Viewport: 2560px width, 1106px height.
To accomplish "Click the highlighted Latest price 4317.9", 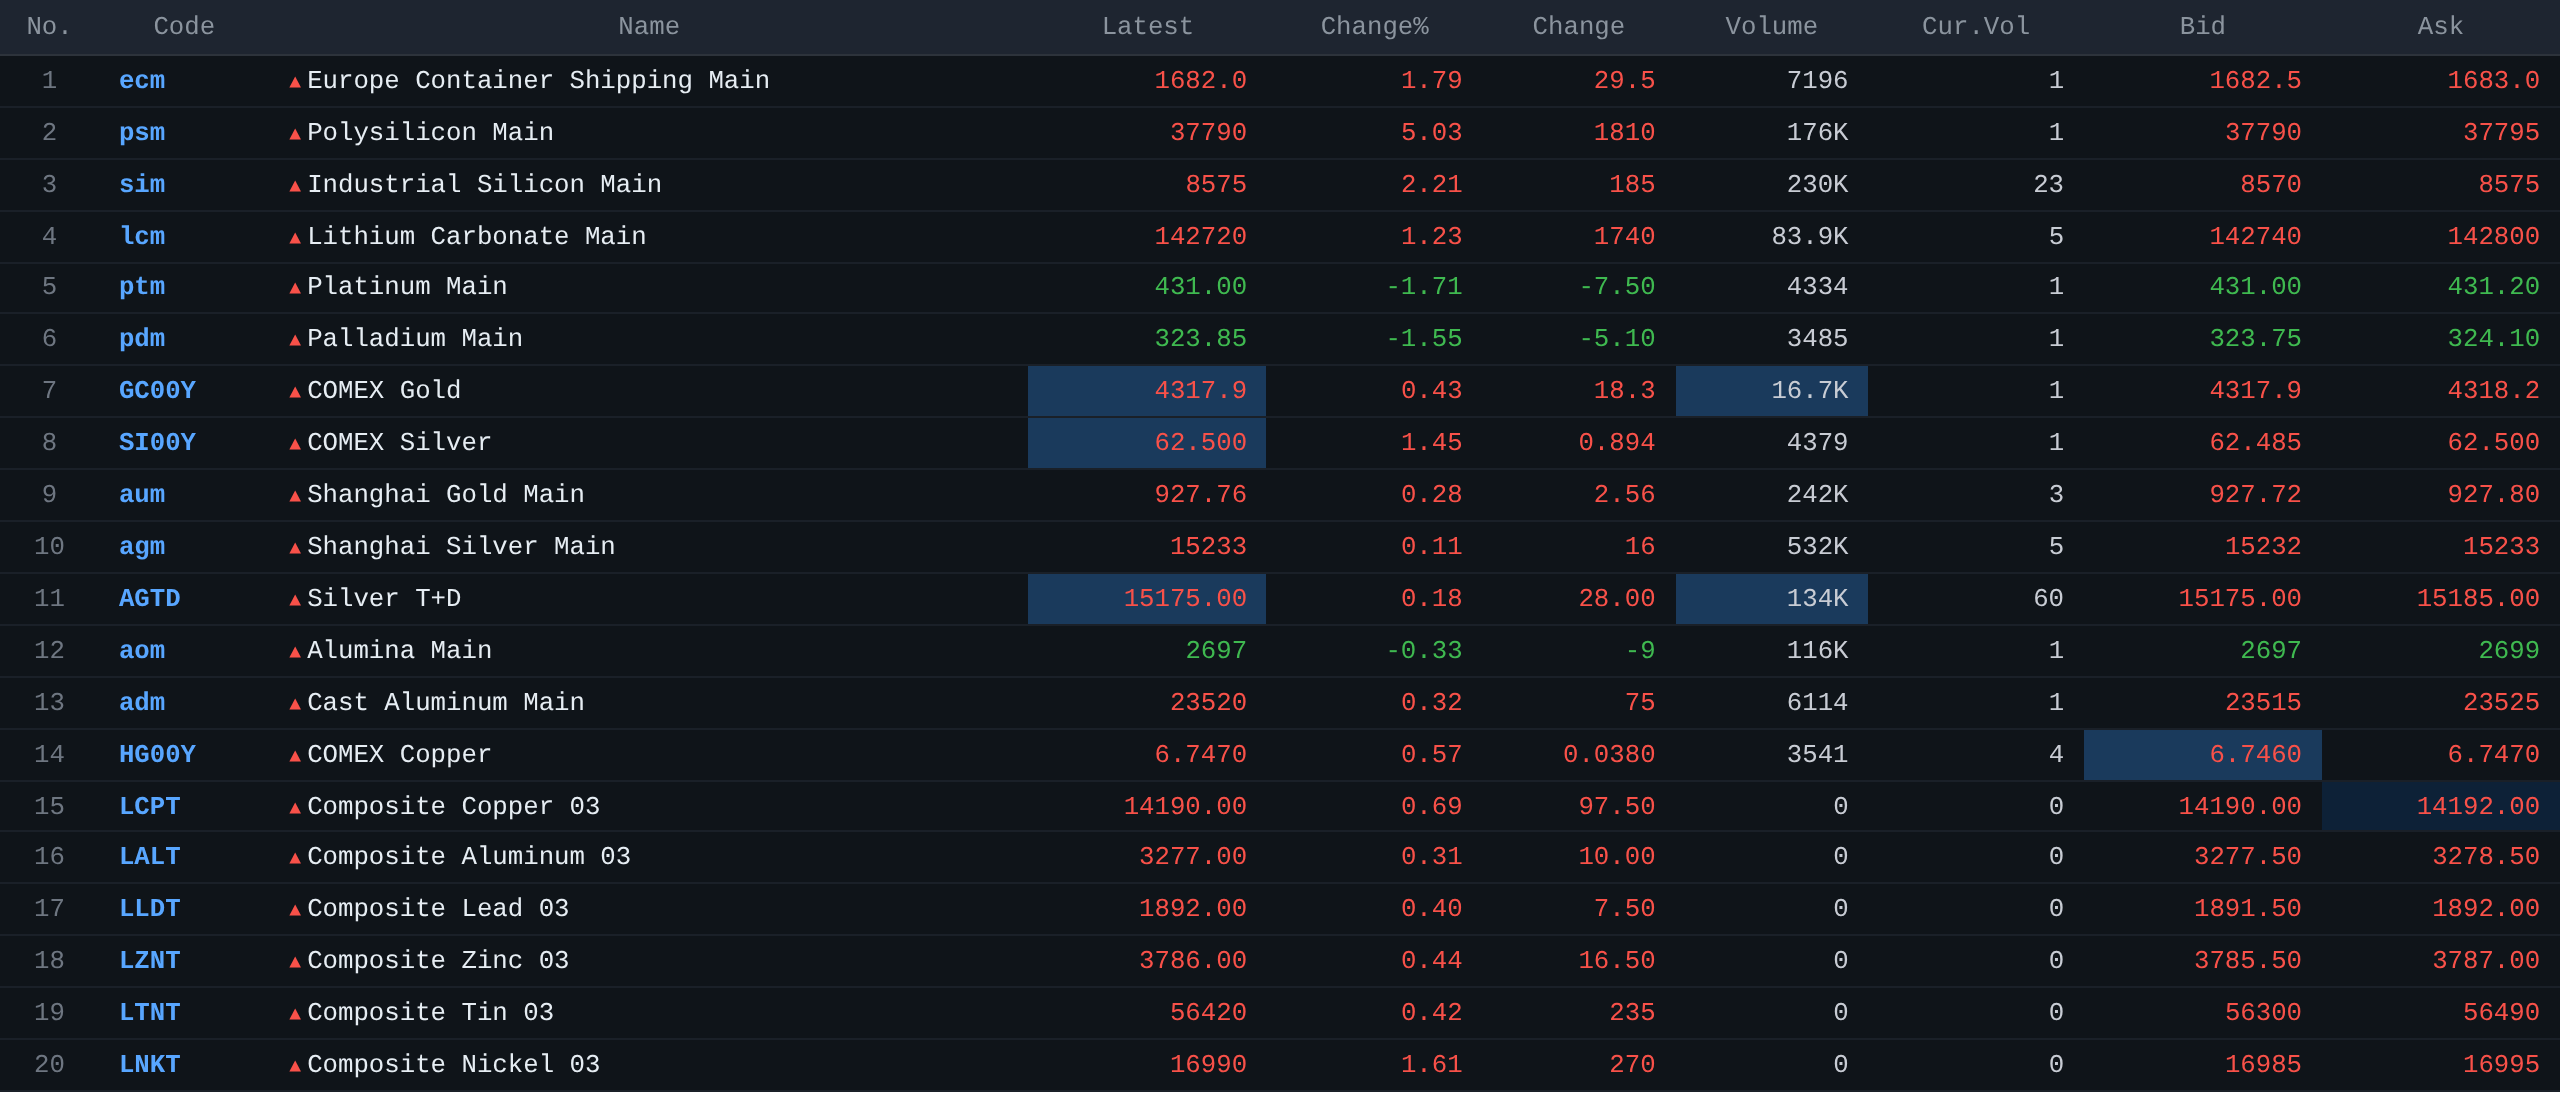I will [1147, 391].
